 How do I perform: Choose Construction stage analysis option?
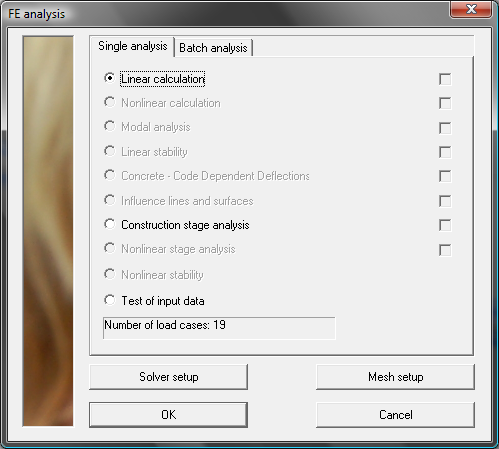(109, 224)
